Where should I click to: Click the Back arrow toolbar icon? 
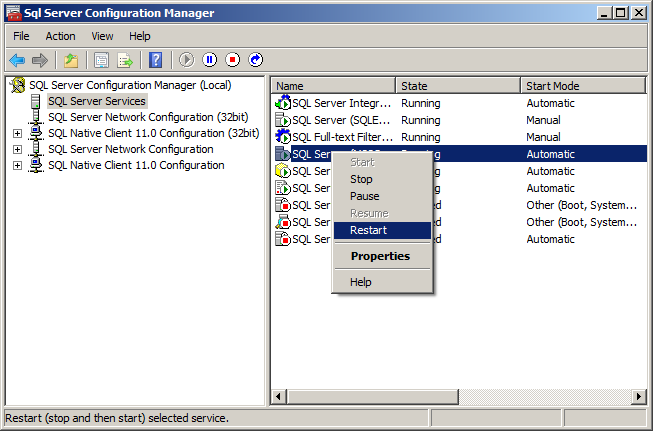(x=17, y=60)
